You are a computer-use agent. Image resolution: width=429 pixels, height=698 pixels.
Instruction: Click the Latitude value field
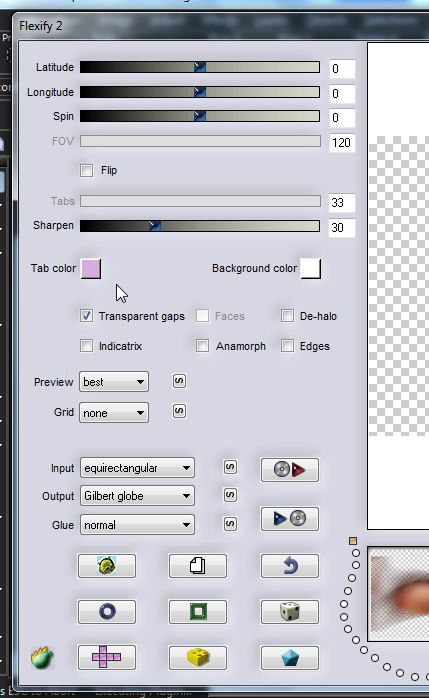tap(342, 69)
